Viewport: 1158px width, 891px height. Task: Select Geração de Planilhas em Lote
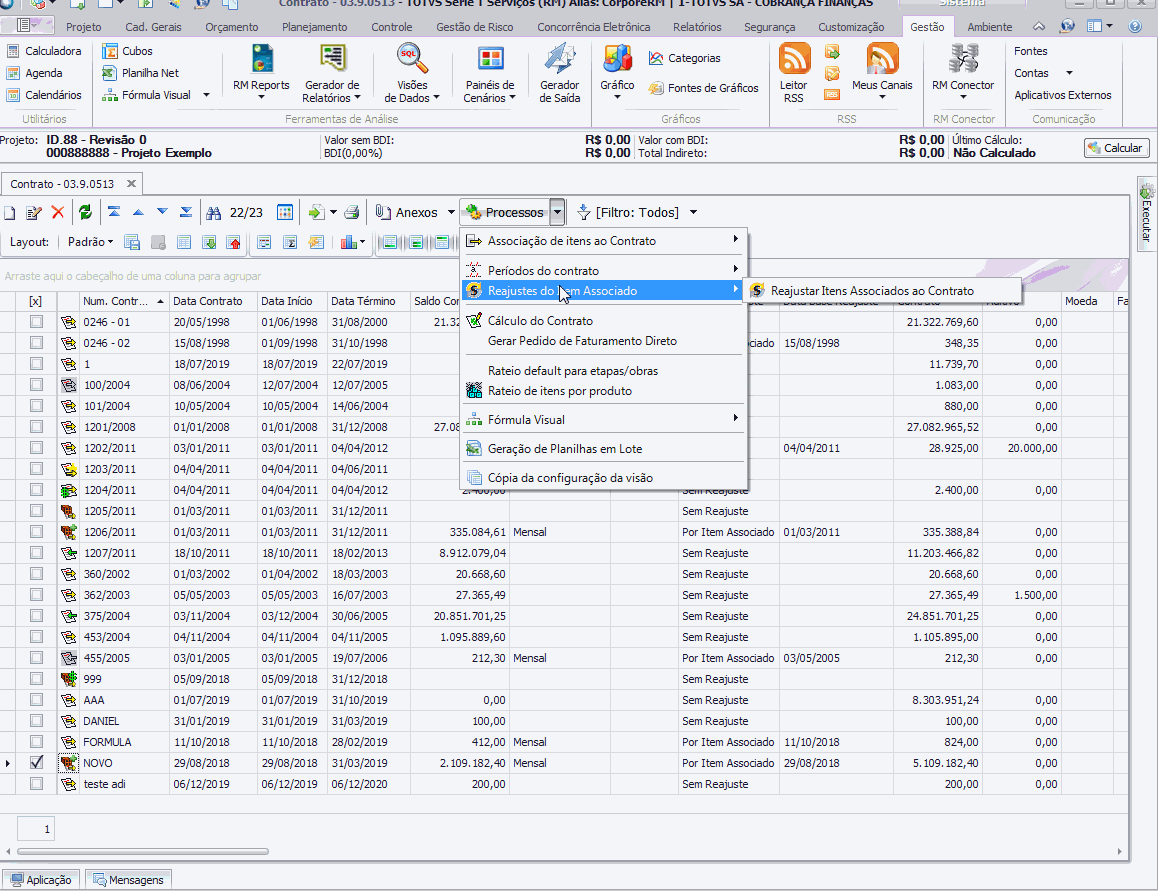(x=603, y=448)
